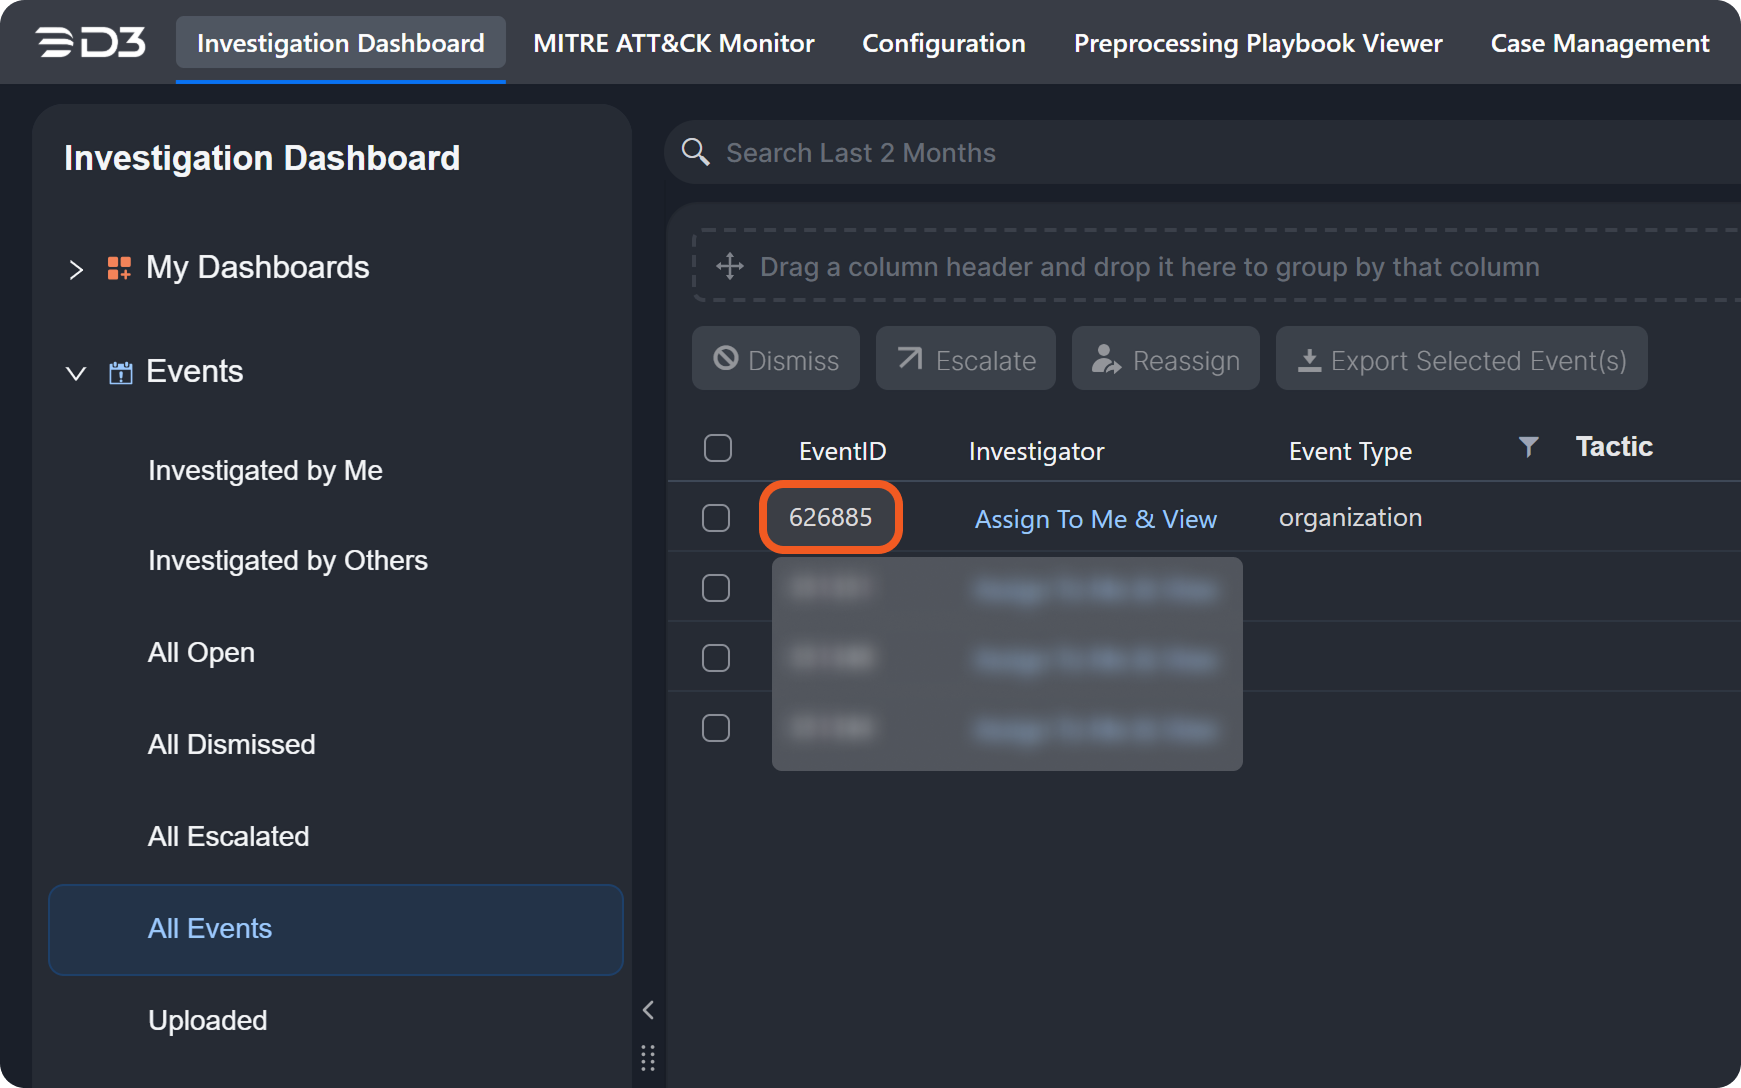1741x1088 pixels.
Task: Toggle the select-all header checkbox
Action: pyautogui.click(x=718, y=448)
